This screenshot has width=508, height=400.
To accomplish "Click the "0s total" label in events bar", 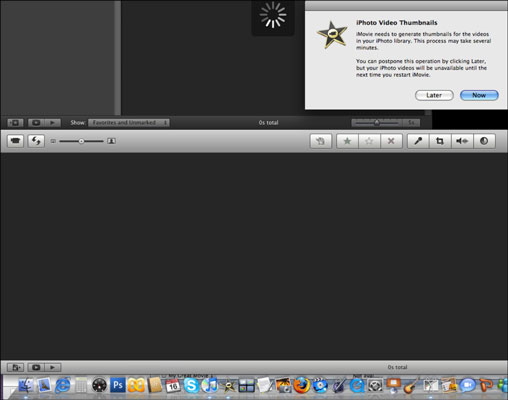I will point(397,367).
